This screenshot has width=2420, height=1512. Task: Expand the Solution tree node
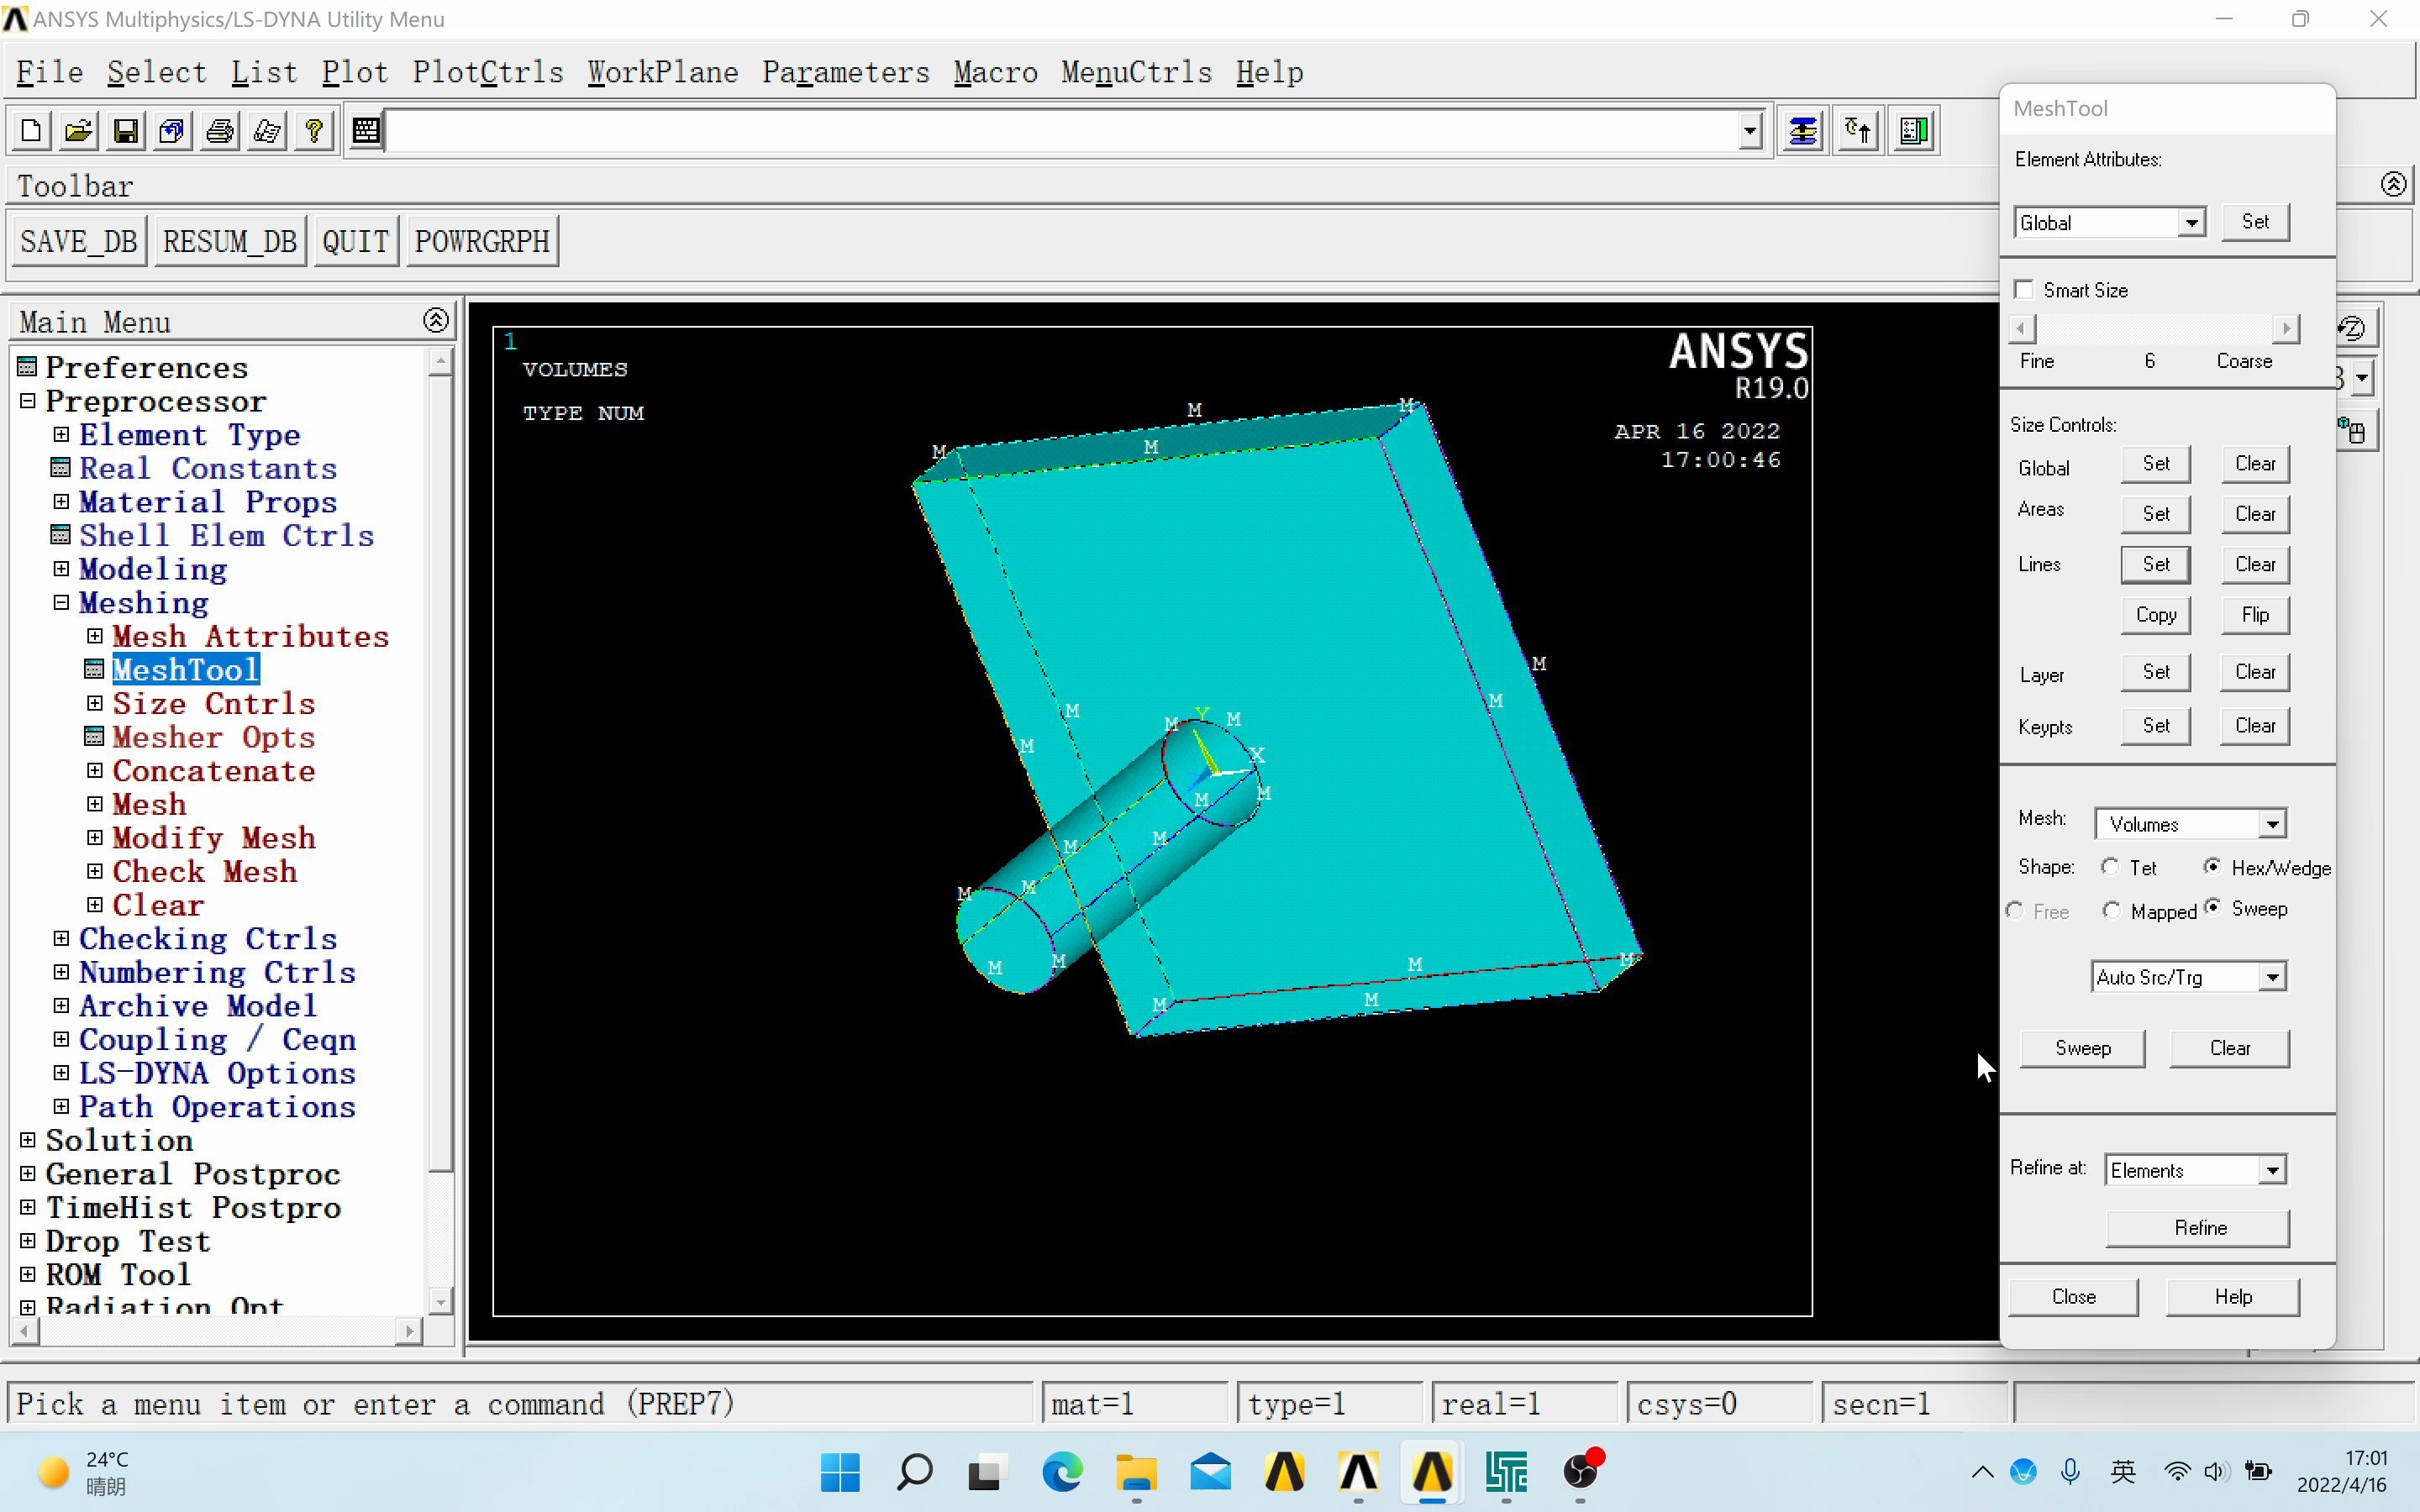28,1140
